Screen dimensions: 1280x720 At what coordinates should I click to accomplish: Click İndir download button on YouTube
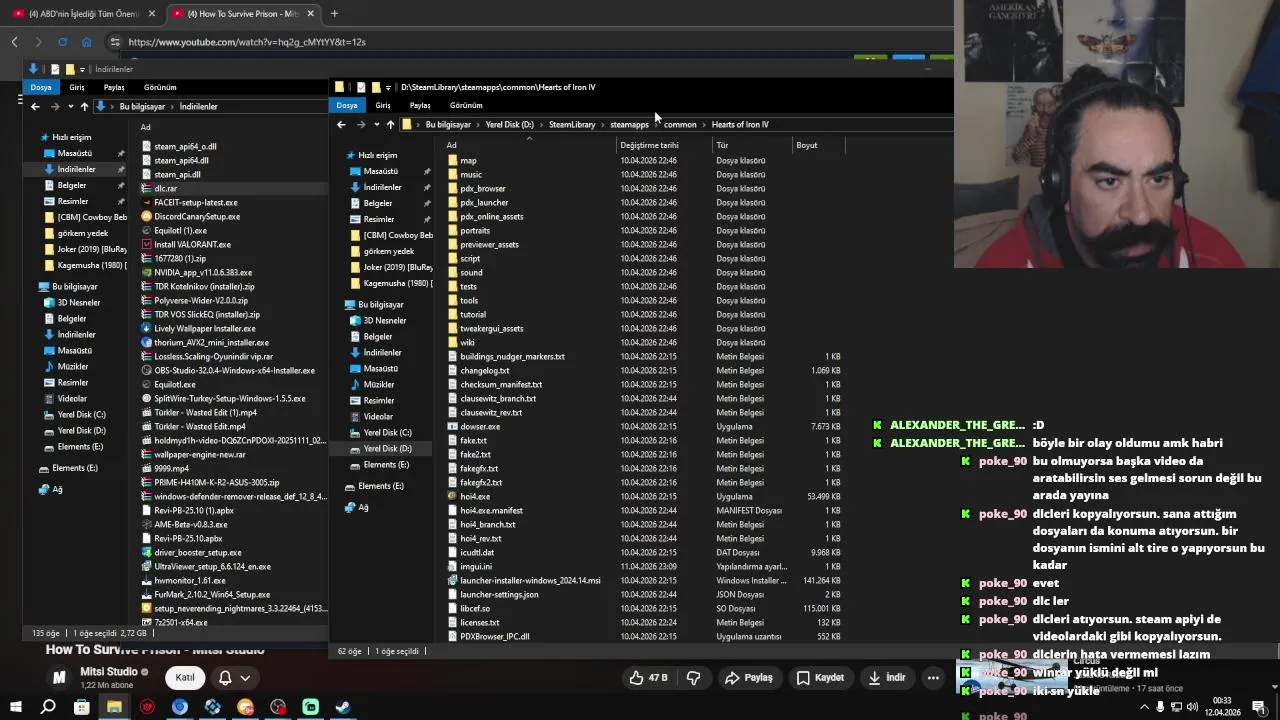click(887, 677)
